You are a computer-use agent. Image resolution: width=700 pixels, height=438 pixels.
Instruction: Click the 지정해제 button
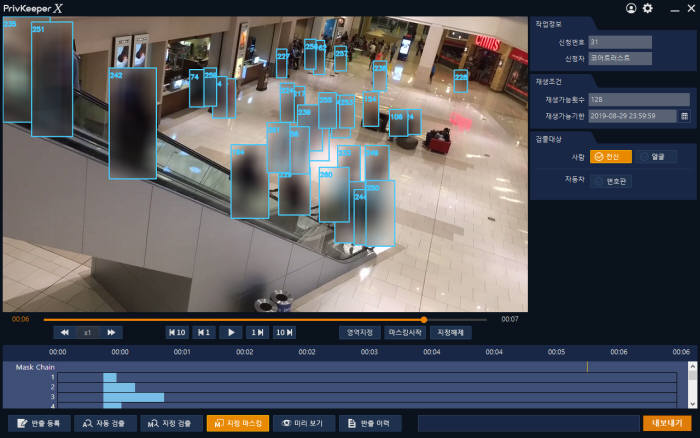[x=450, y=332]
